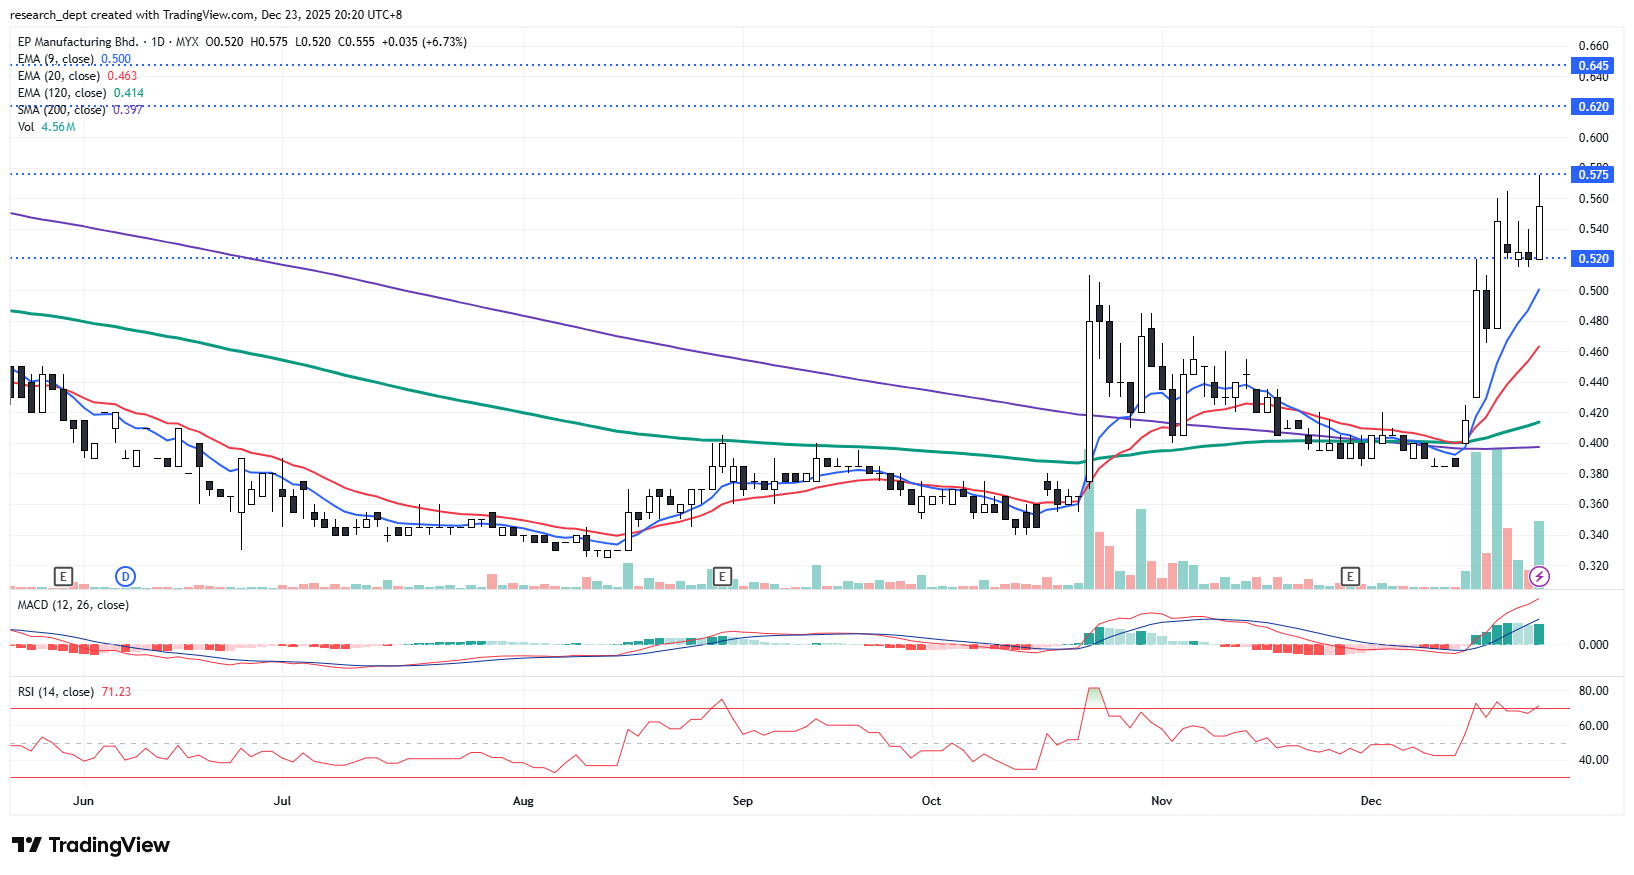Click the Vol 4.56M volume legend
This screenshot has width=1634, height=875.
46,127
